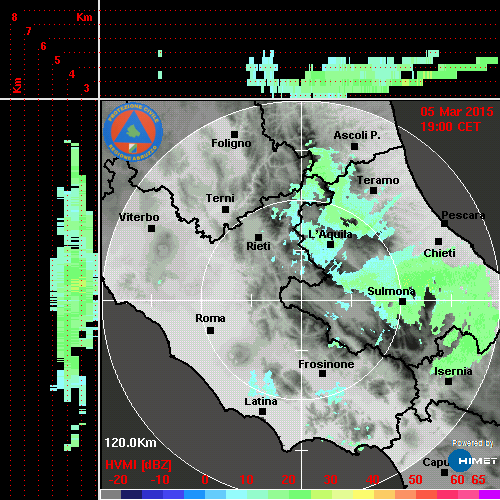Click the Isernia city marker square

449,381
